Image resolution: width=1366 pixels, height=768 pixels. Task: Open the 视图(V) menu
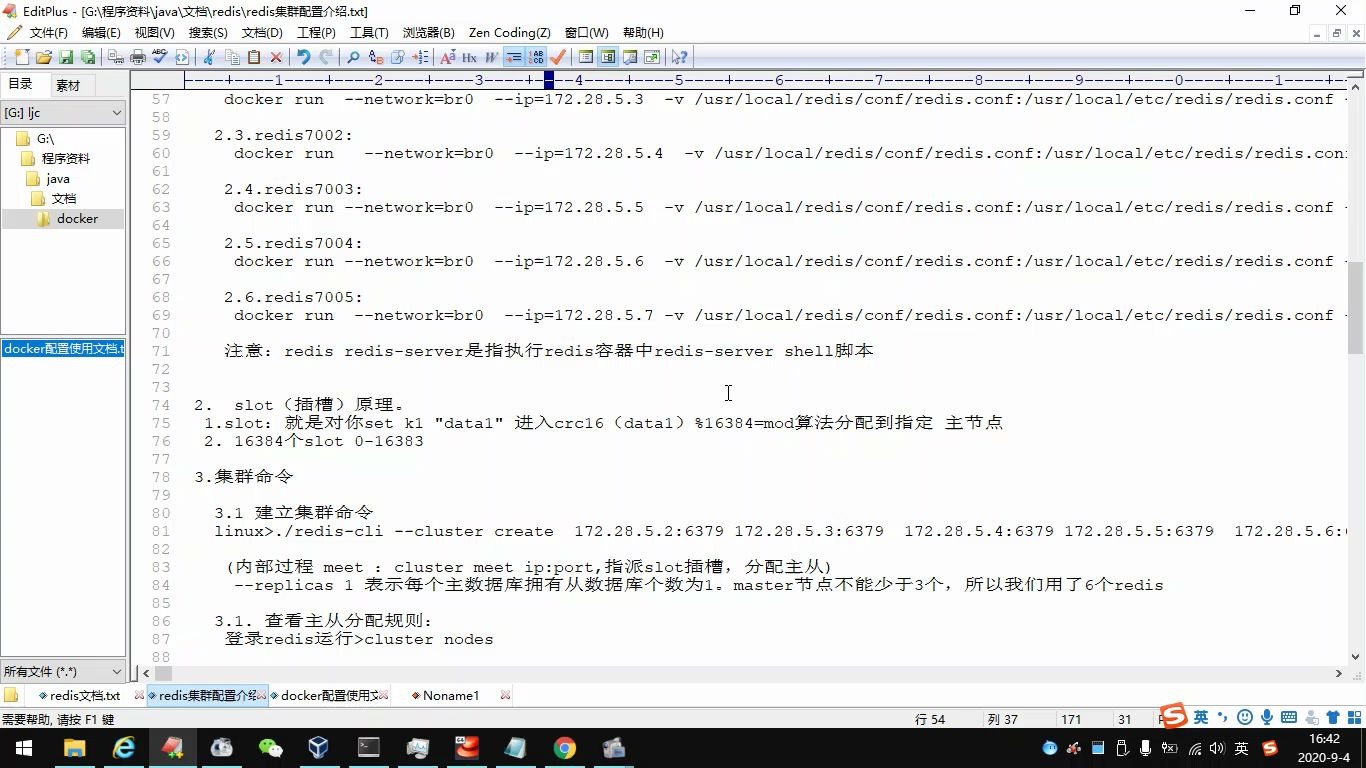tap(155, 33)
